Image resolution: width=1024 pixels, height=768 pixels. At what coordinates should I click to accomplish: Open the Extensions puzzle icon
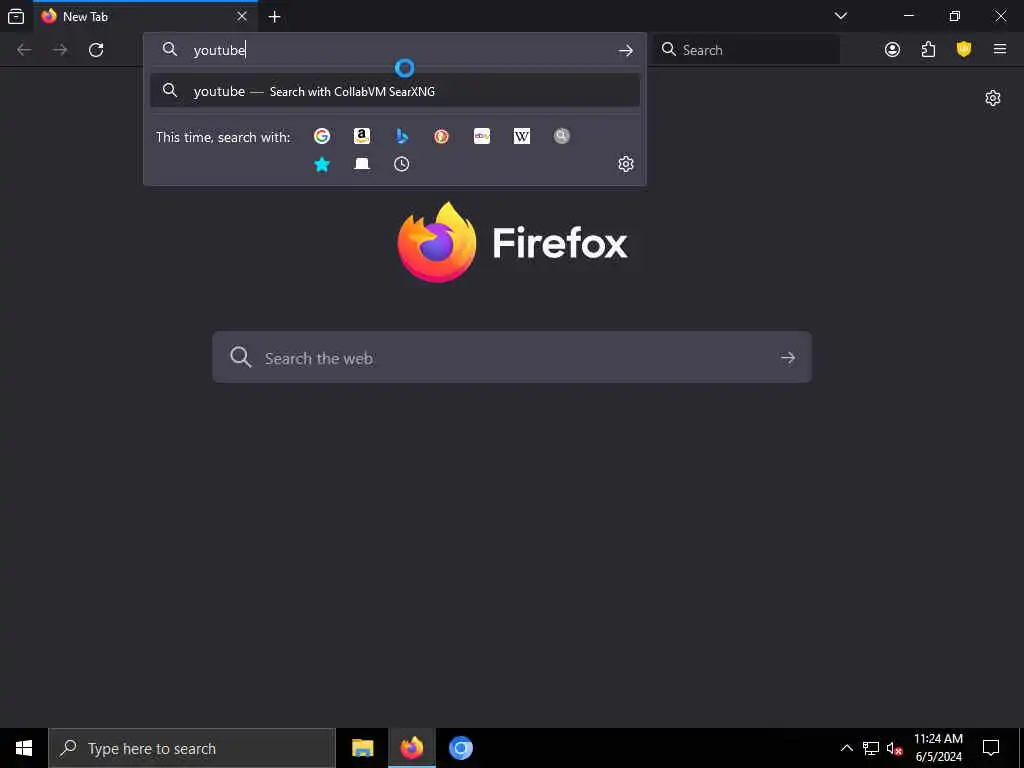point(928,50)
